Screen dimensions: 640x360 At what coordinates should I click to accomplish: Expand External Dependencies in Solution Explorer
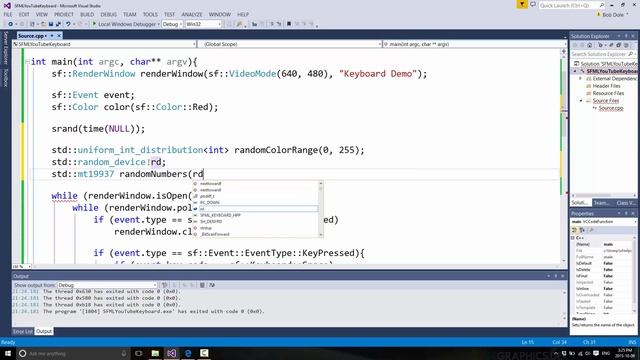[581, 78]
